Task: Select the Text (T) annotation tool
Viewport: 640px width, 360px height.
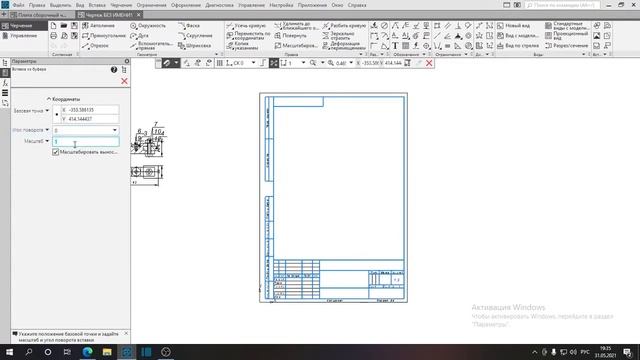Action: 395,46
